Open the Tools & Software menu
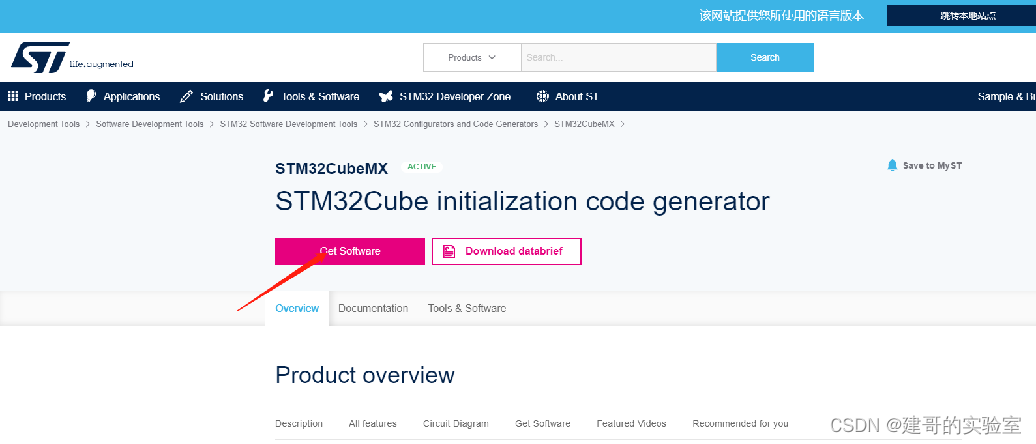Image resolution: width=1036 pixels, height=444 pixels. click(320, 96)
